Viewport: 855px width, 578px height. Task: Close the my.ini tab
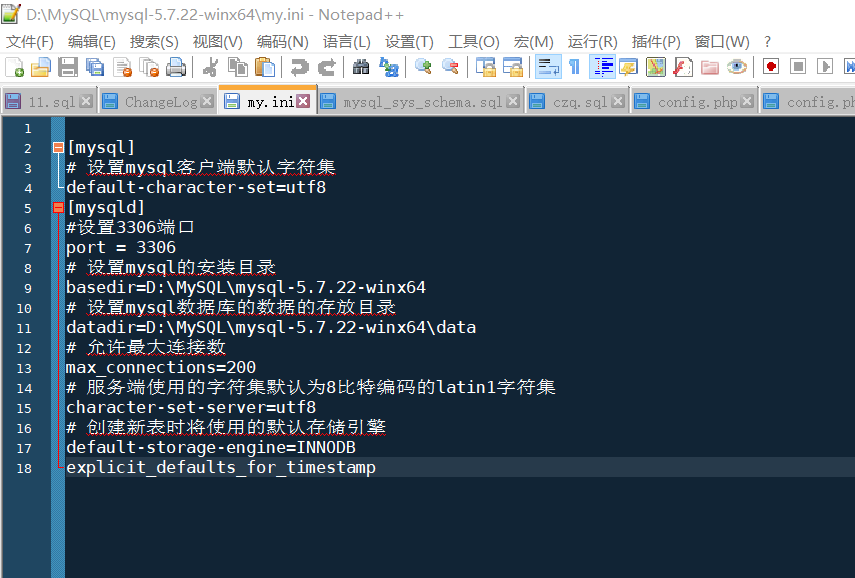coord(303,101)
